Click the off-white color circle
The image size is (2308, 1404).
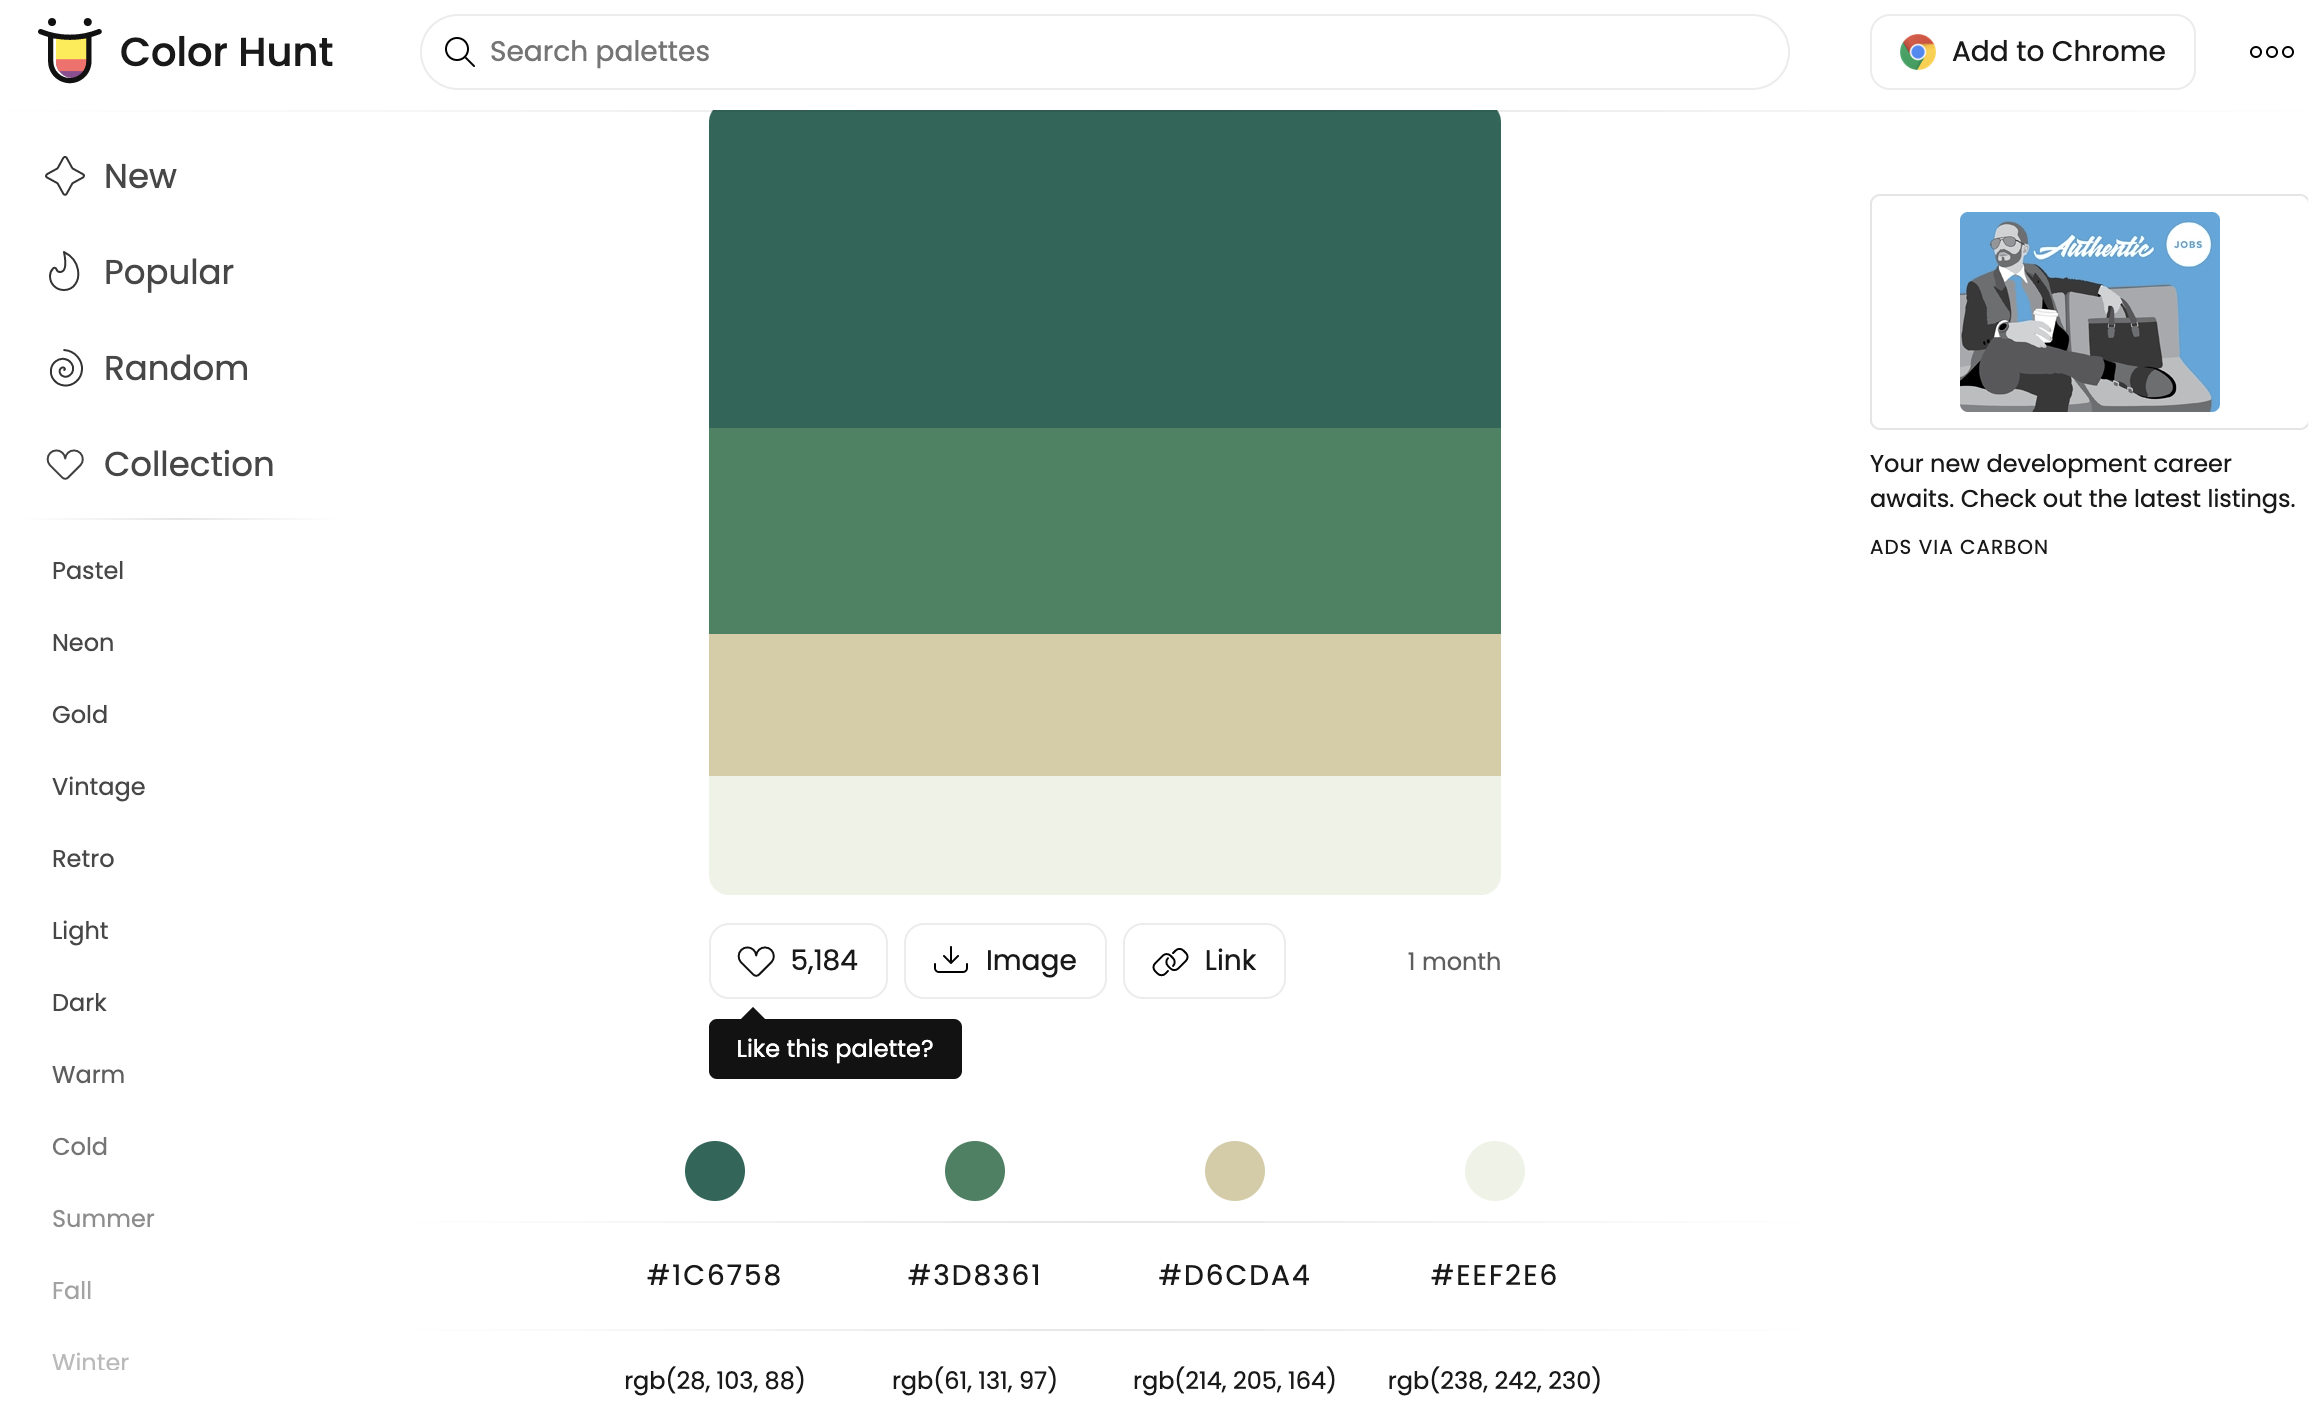point(1495,1171)
